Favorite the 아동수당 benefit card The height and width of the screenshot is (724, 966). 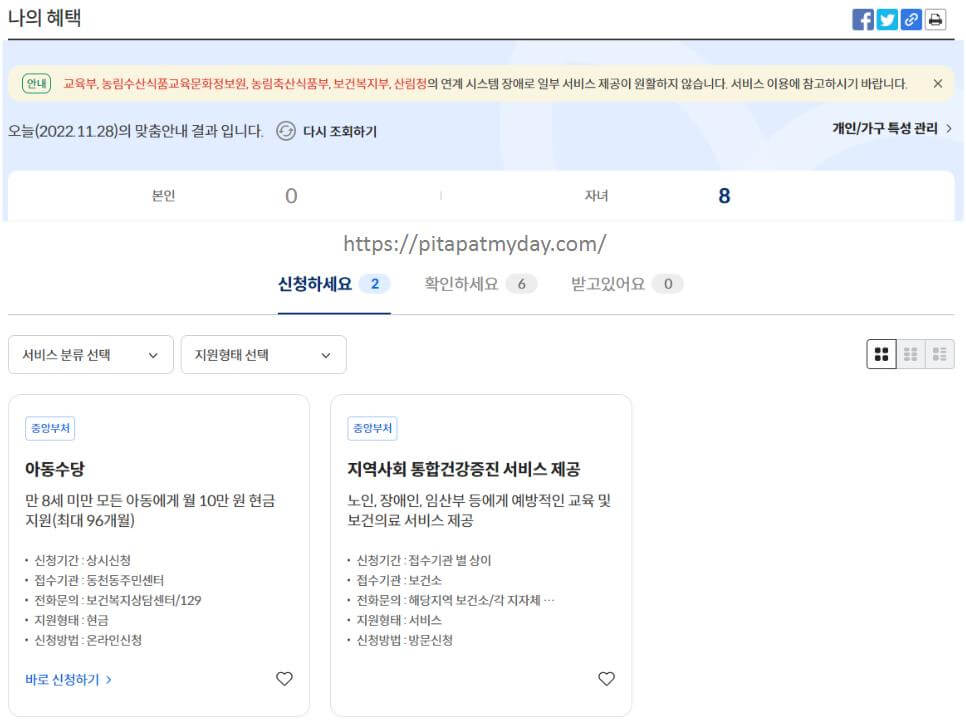[284, 679]
